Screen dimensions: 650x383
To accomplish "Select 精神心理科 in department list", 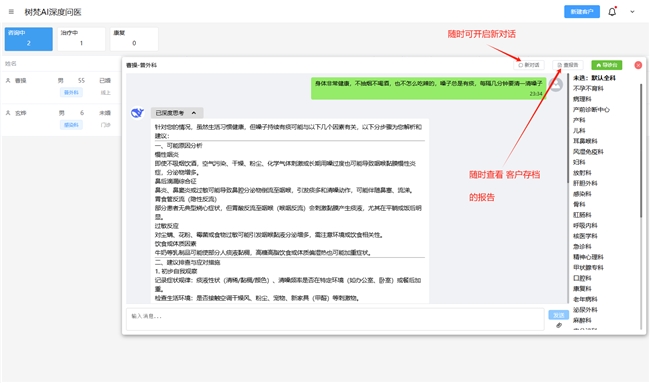I will [x=588, y=257].
